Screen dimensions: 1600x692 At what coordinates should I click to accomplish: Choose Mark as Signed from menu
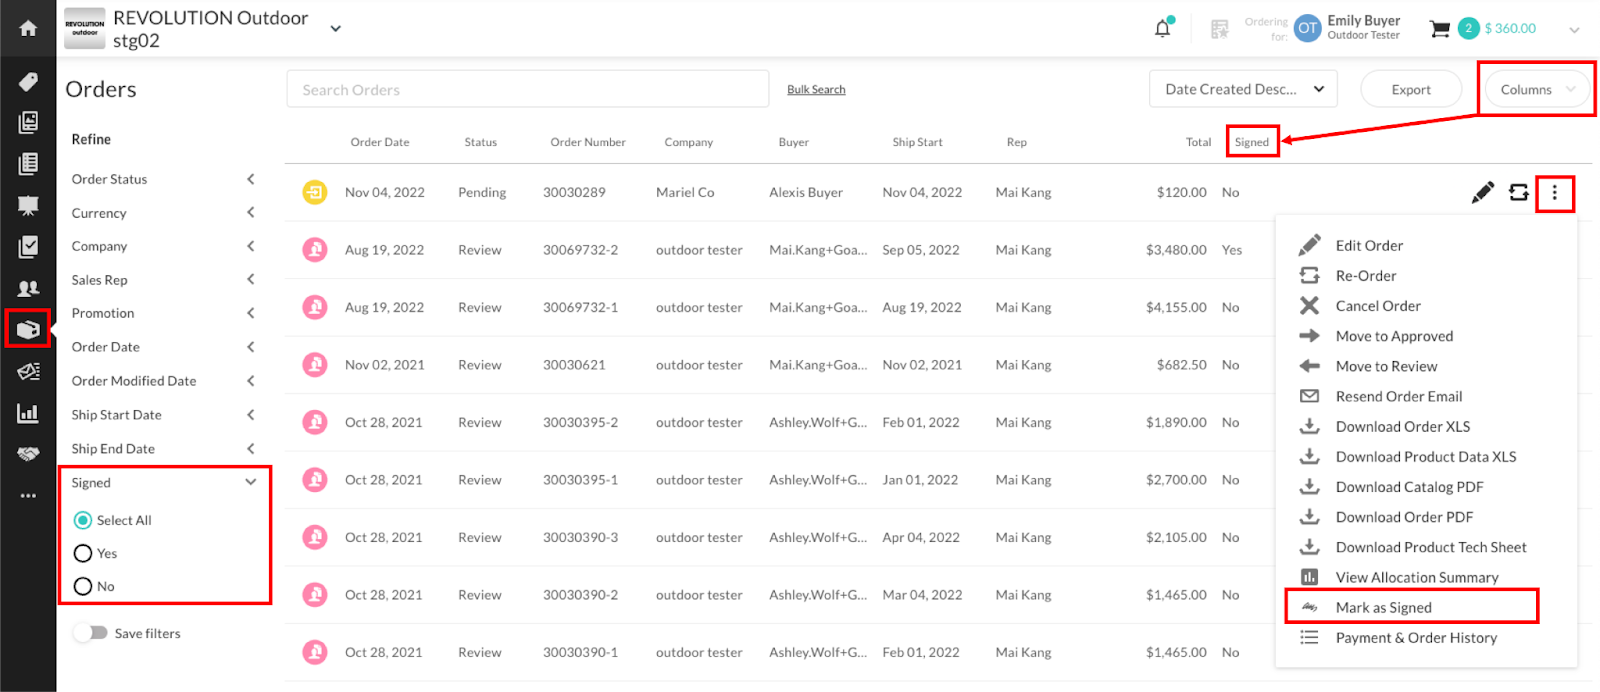[x=1383, y=607]
